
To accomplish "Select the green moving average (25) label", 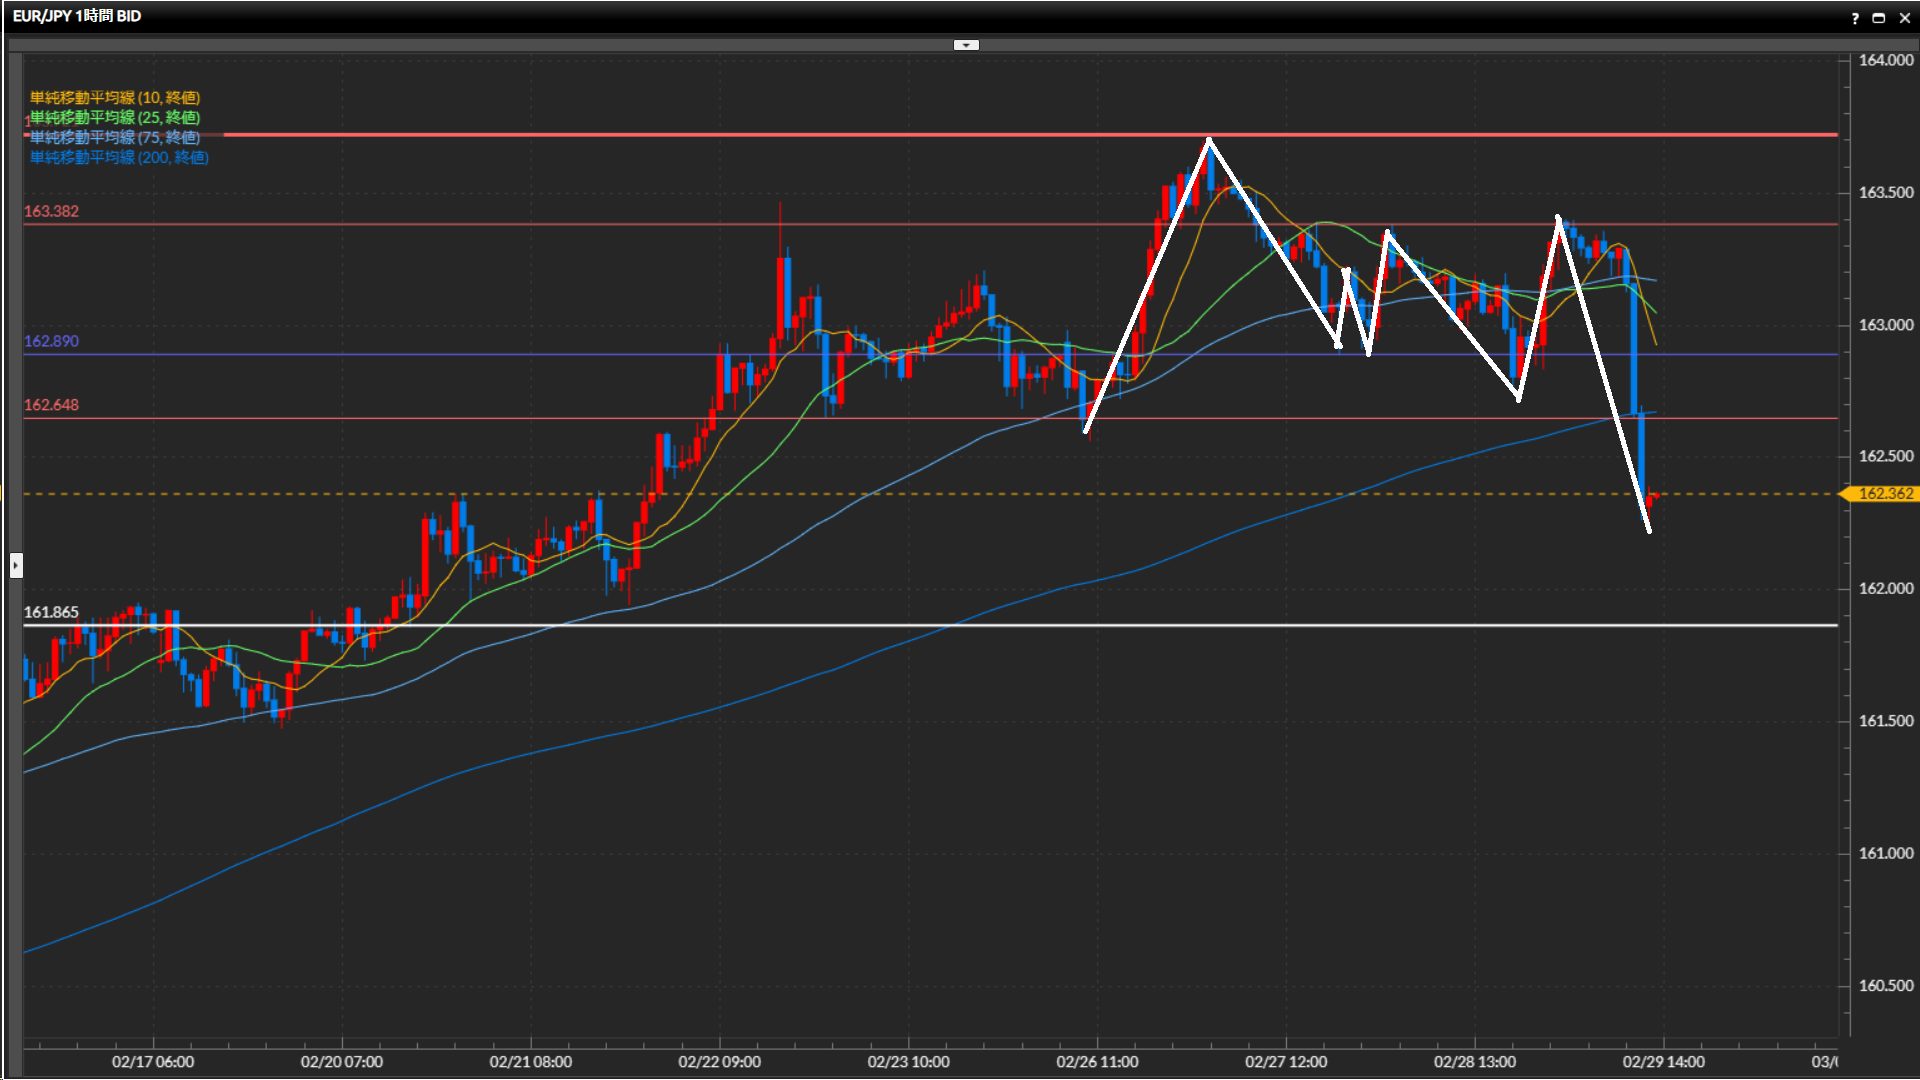I will [115, 117].
